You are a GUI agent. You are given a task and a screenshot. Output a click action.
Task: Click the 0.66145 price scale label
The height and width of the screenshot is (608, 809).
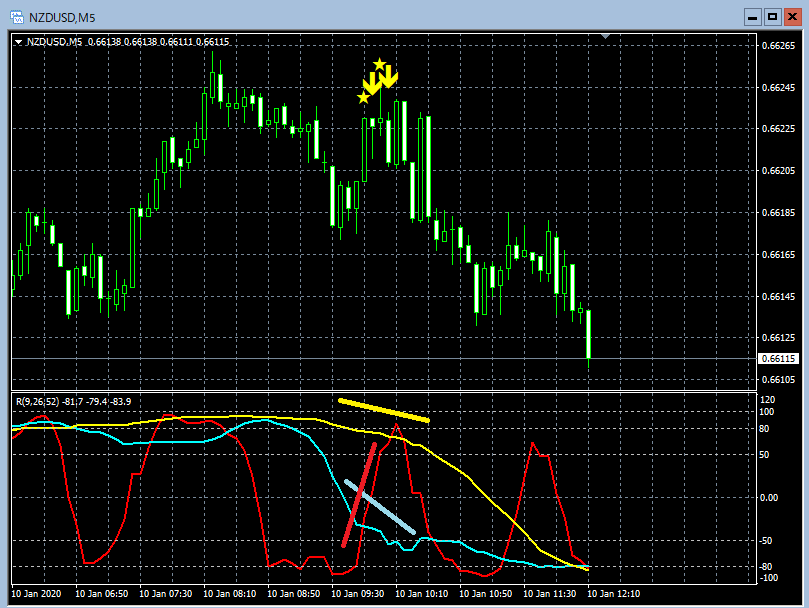pyautogui.click(x=779, y=296)
